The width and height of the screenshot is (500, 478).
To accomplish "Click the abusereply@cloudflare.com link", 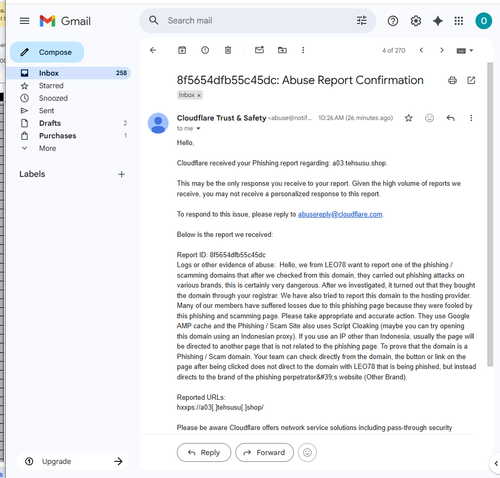I will [340, 214].
